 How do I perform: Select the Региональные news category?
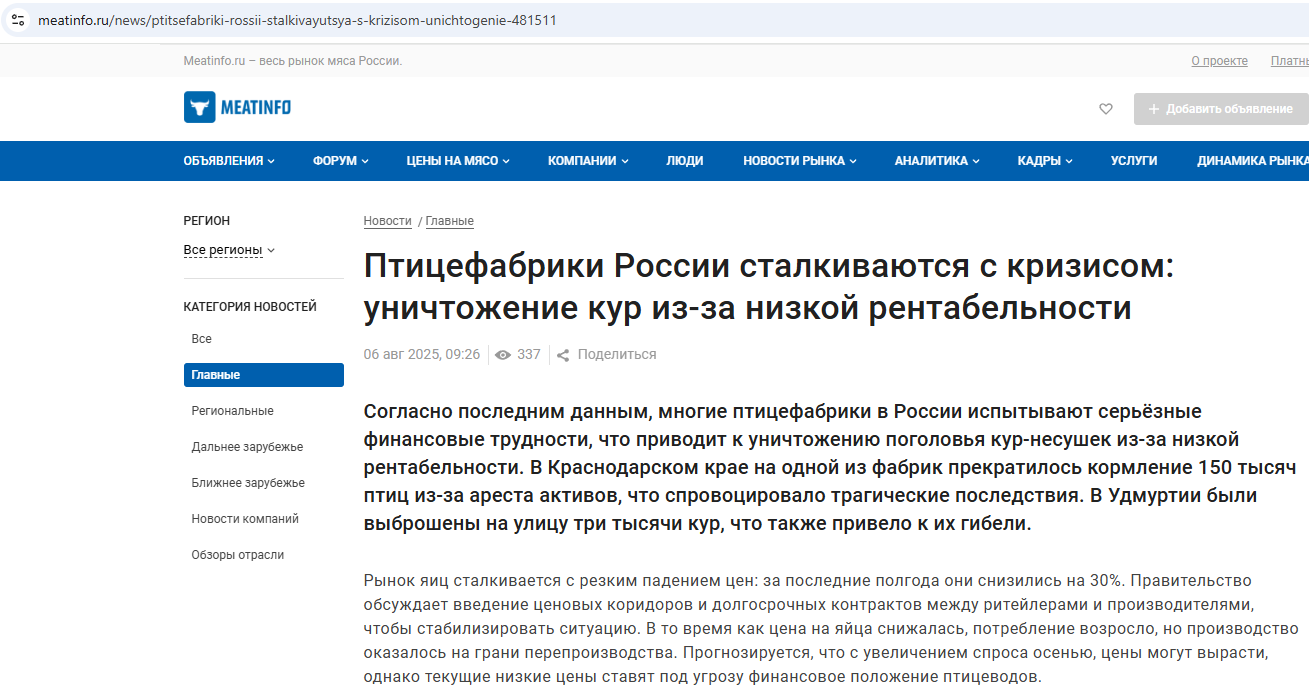tap(232, 411)
